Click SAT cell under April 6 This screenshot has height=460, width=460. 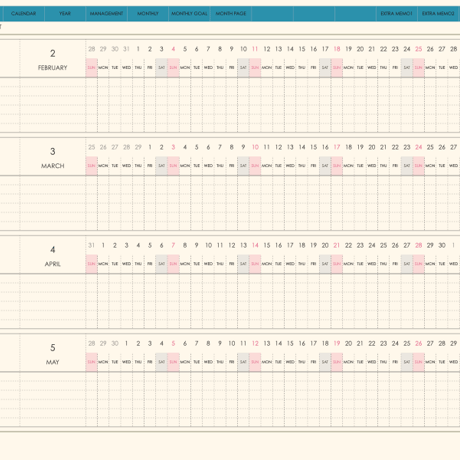pyautogui.click(x=162, y=264)
